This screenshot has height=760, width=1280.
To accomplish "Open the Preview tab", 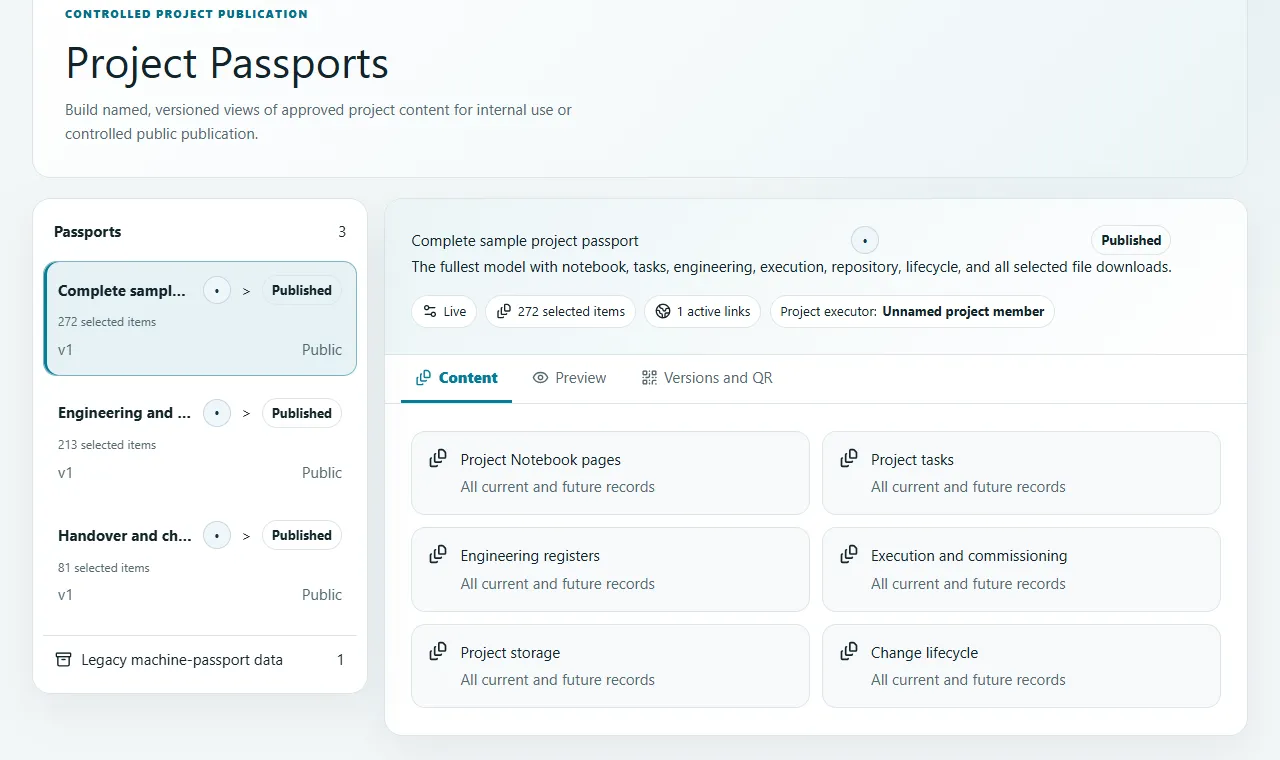I will [x=570, y=378].
